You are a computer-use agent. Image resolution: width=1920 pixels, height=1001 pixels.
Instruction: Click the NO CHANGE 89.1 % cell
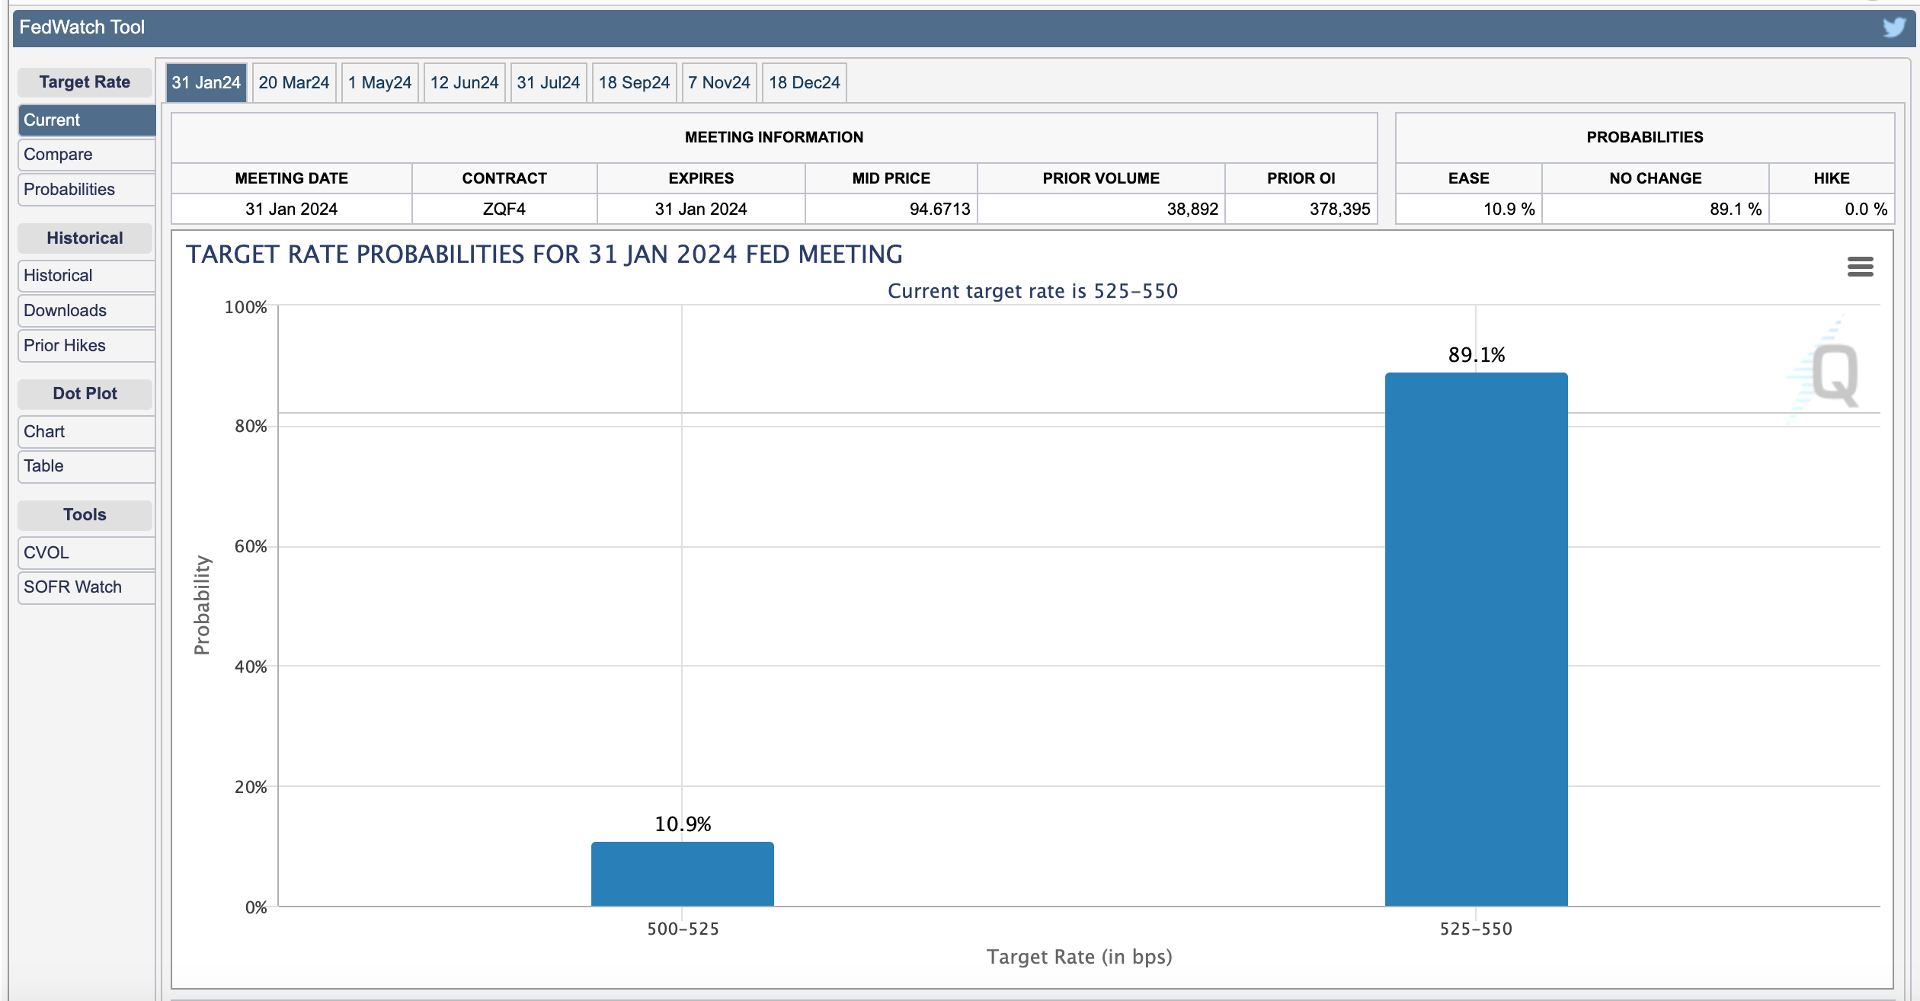tap(1656, 209)
